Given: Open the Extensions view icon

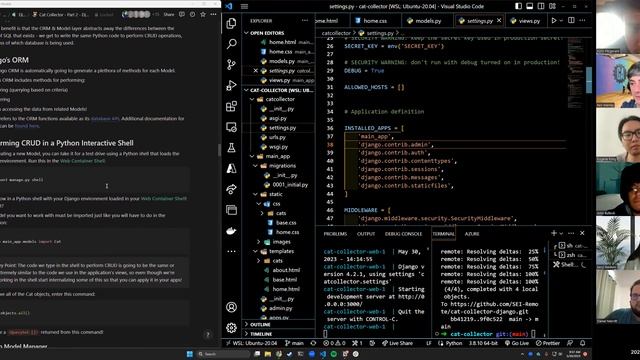Looking at the screenshot, I should click(x=231, y=106).
